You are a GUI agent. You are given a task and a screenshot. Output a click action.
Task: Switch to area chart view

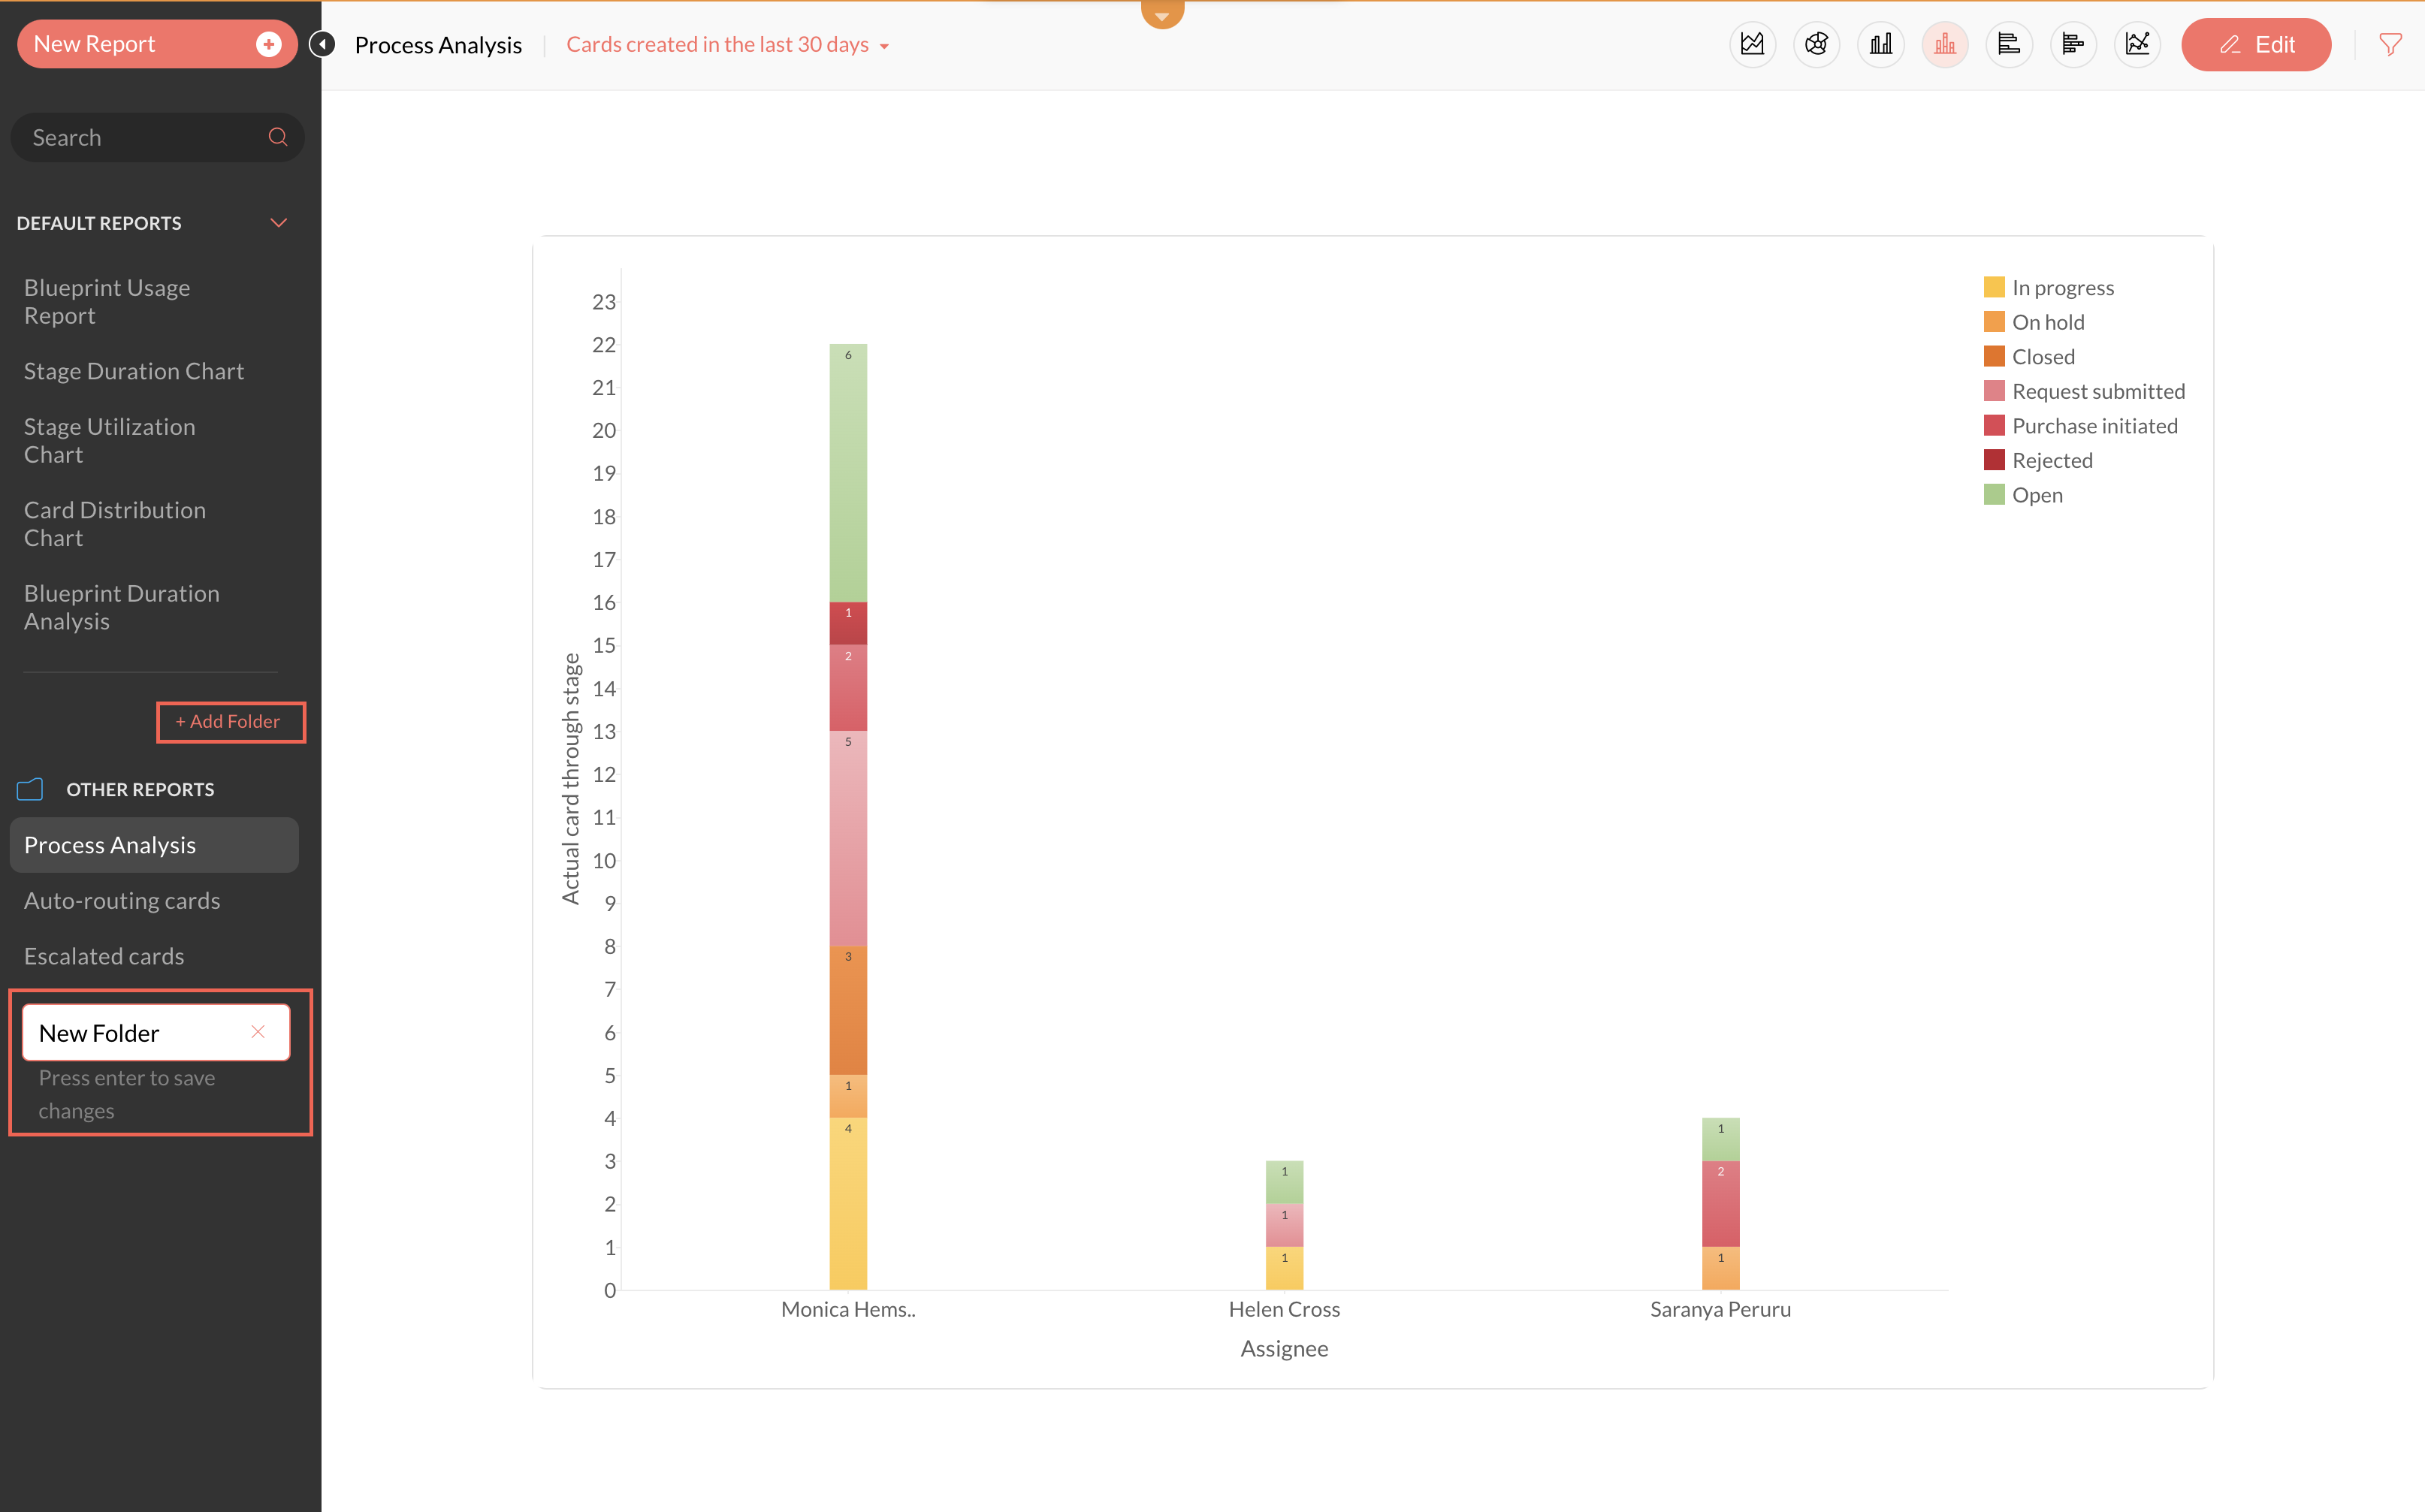[1752, 44]
